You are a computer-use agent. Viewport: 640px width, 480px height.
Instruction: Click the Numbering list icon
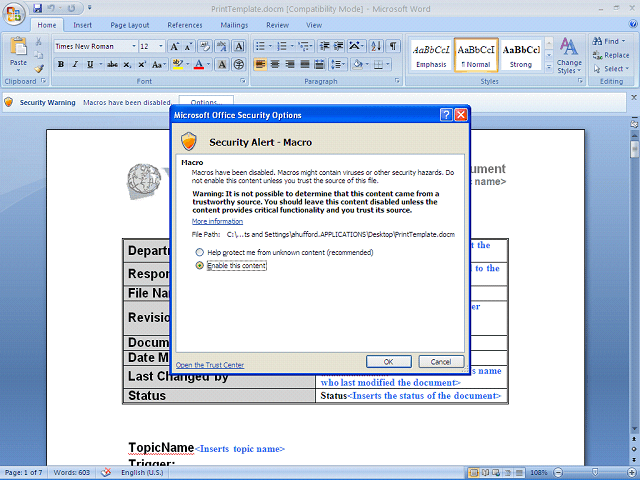[x=282, y=46]
